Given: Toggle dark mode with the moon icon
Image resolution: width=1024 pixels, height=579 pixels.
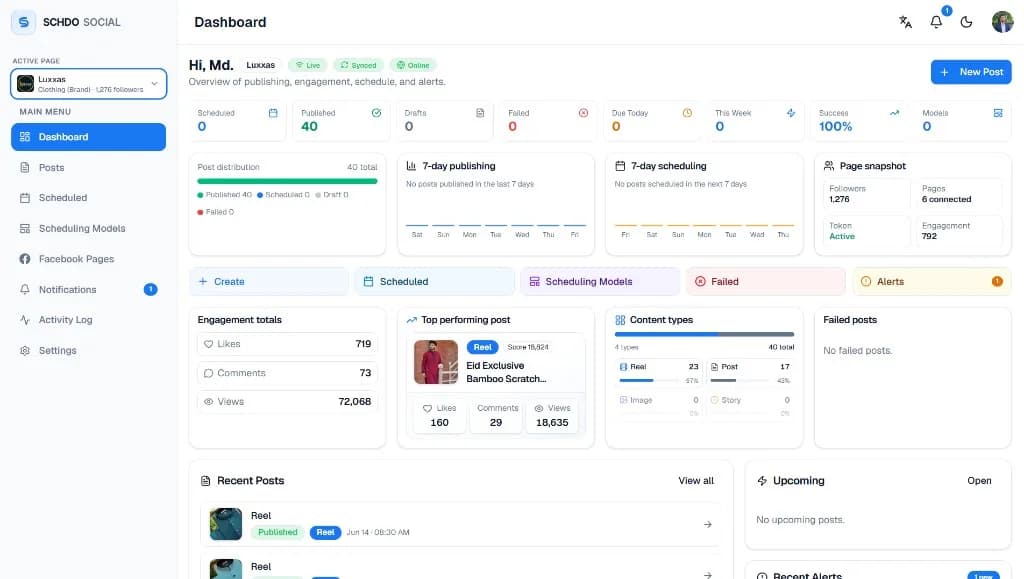Looking at the screenshot, I should (x=967, y=22).
